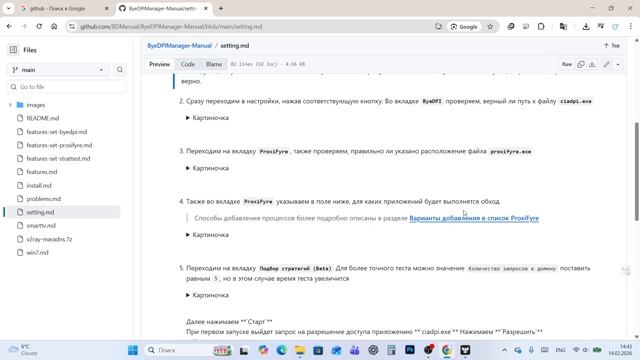This screenshot has width=640, height=360.
Task: Edit this file pencil icon
Action: 607,64
